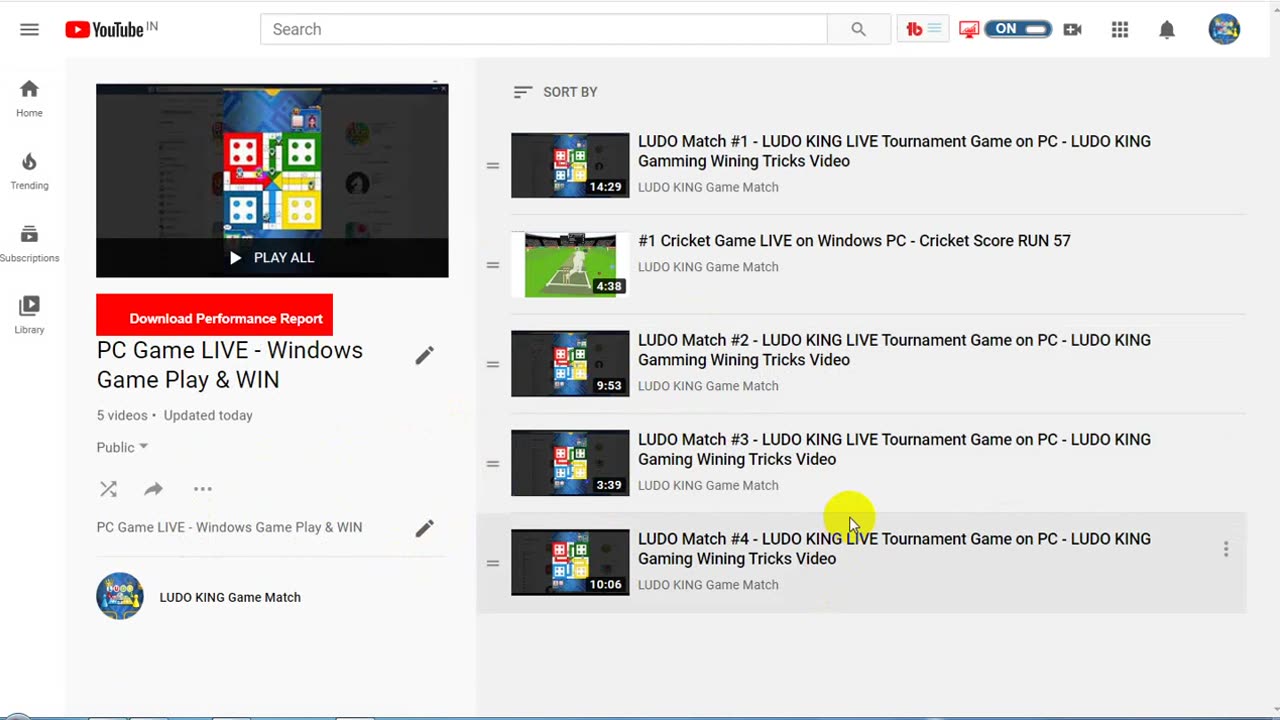
Task: Open the LUDO Match #3 thumbnail
Action: click(x=570, y=463)
